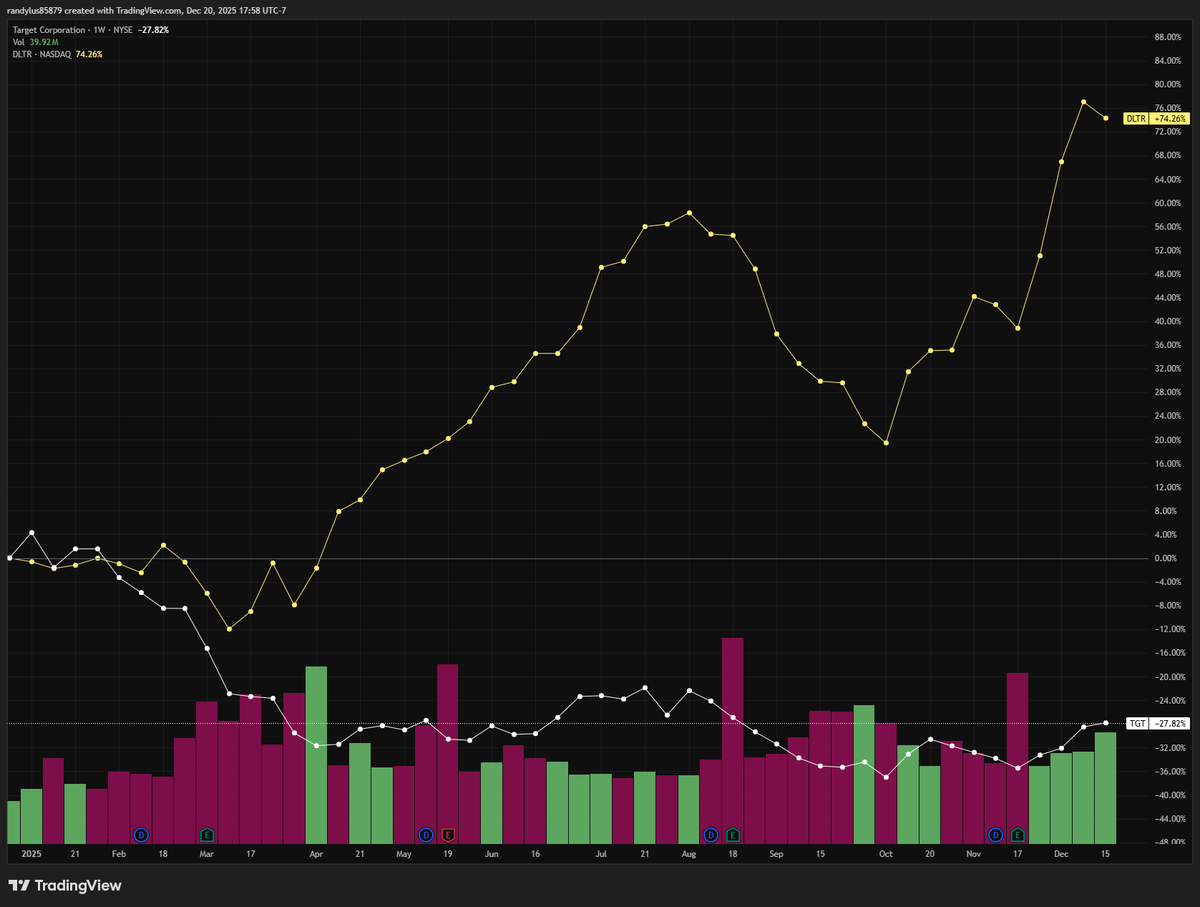Click the Feb time axis label
This screenshot has width=1200, height=907.
(x=119, y=855)
